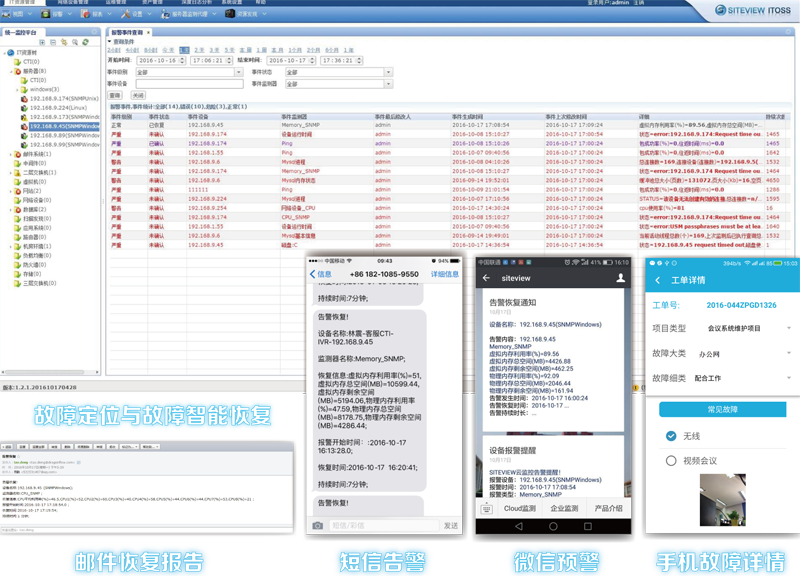The width and height of the screenshot is (800, 576).
Task: Tap the camera icon in SMS input bar
Action: [x=317, y=525]
